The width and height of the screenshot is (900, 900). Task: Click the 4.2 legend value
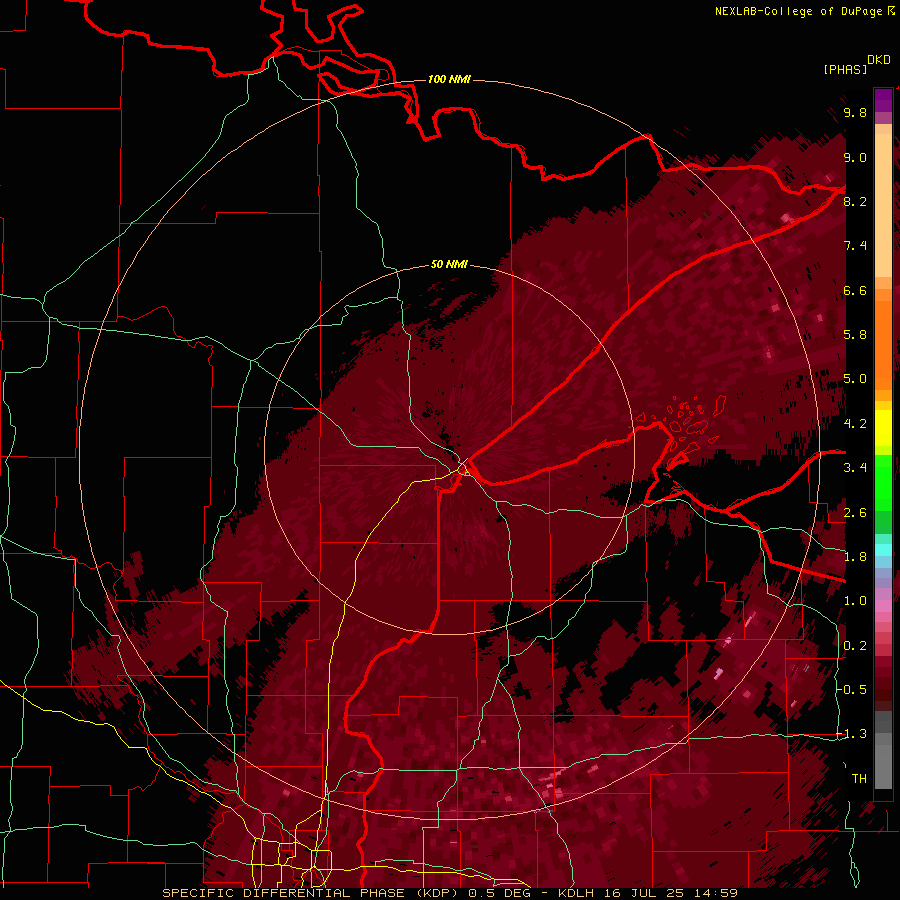855,423
